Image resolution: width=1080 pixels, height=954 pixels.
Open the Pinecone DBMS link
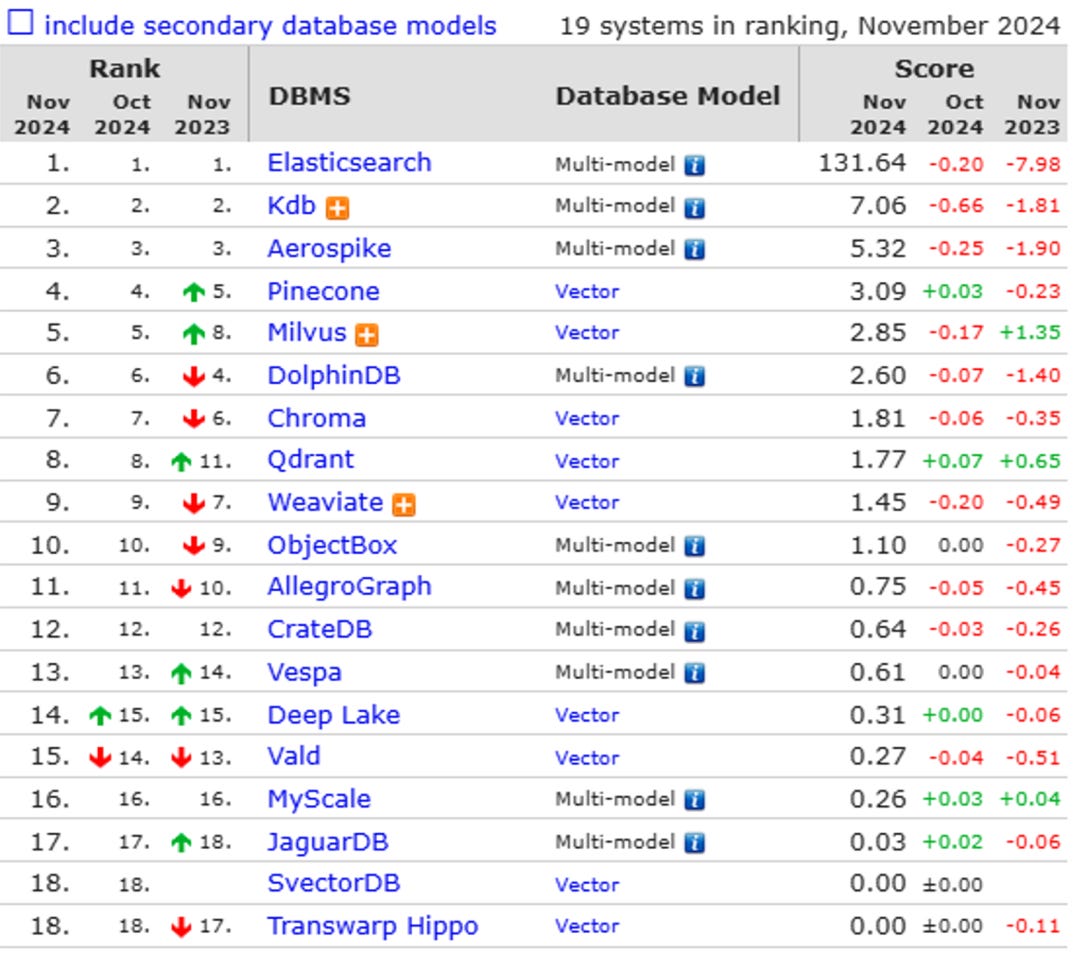[x=323, y=291]
